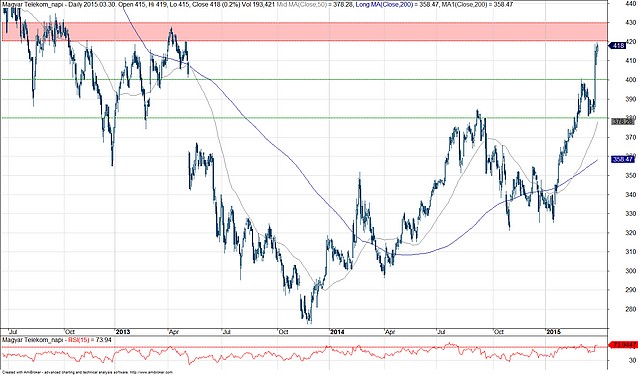Click the 370 price axis label
This screenshot has width=638, height=375.
coord(630,137)
